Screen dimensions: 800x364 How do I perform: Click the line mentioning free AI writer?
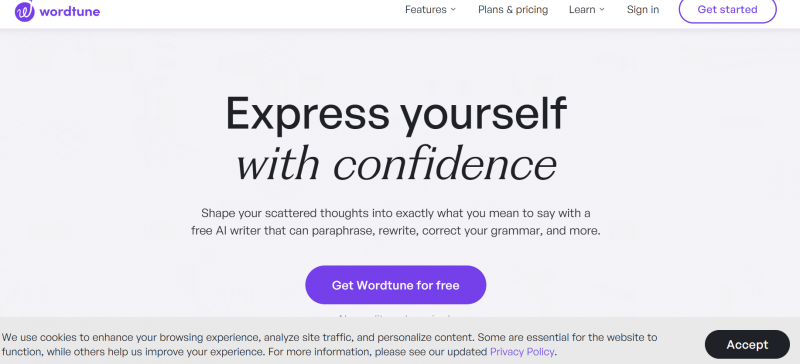pos(396,231)
